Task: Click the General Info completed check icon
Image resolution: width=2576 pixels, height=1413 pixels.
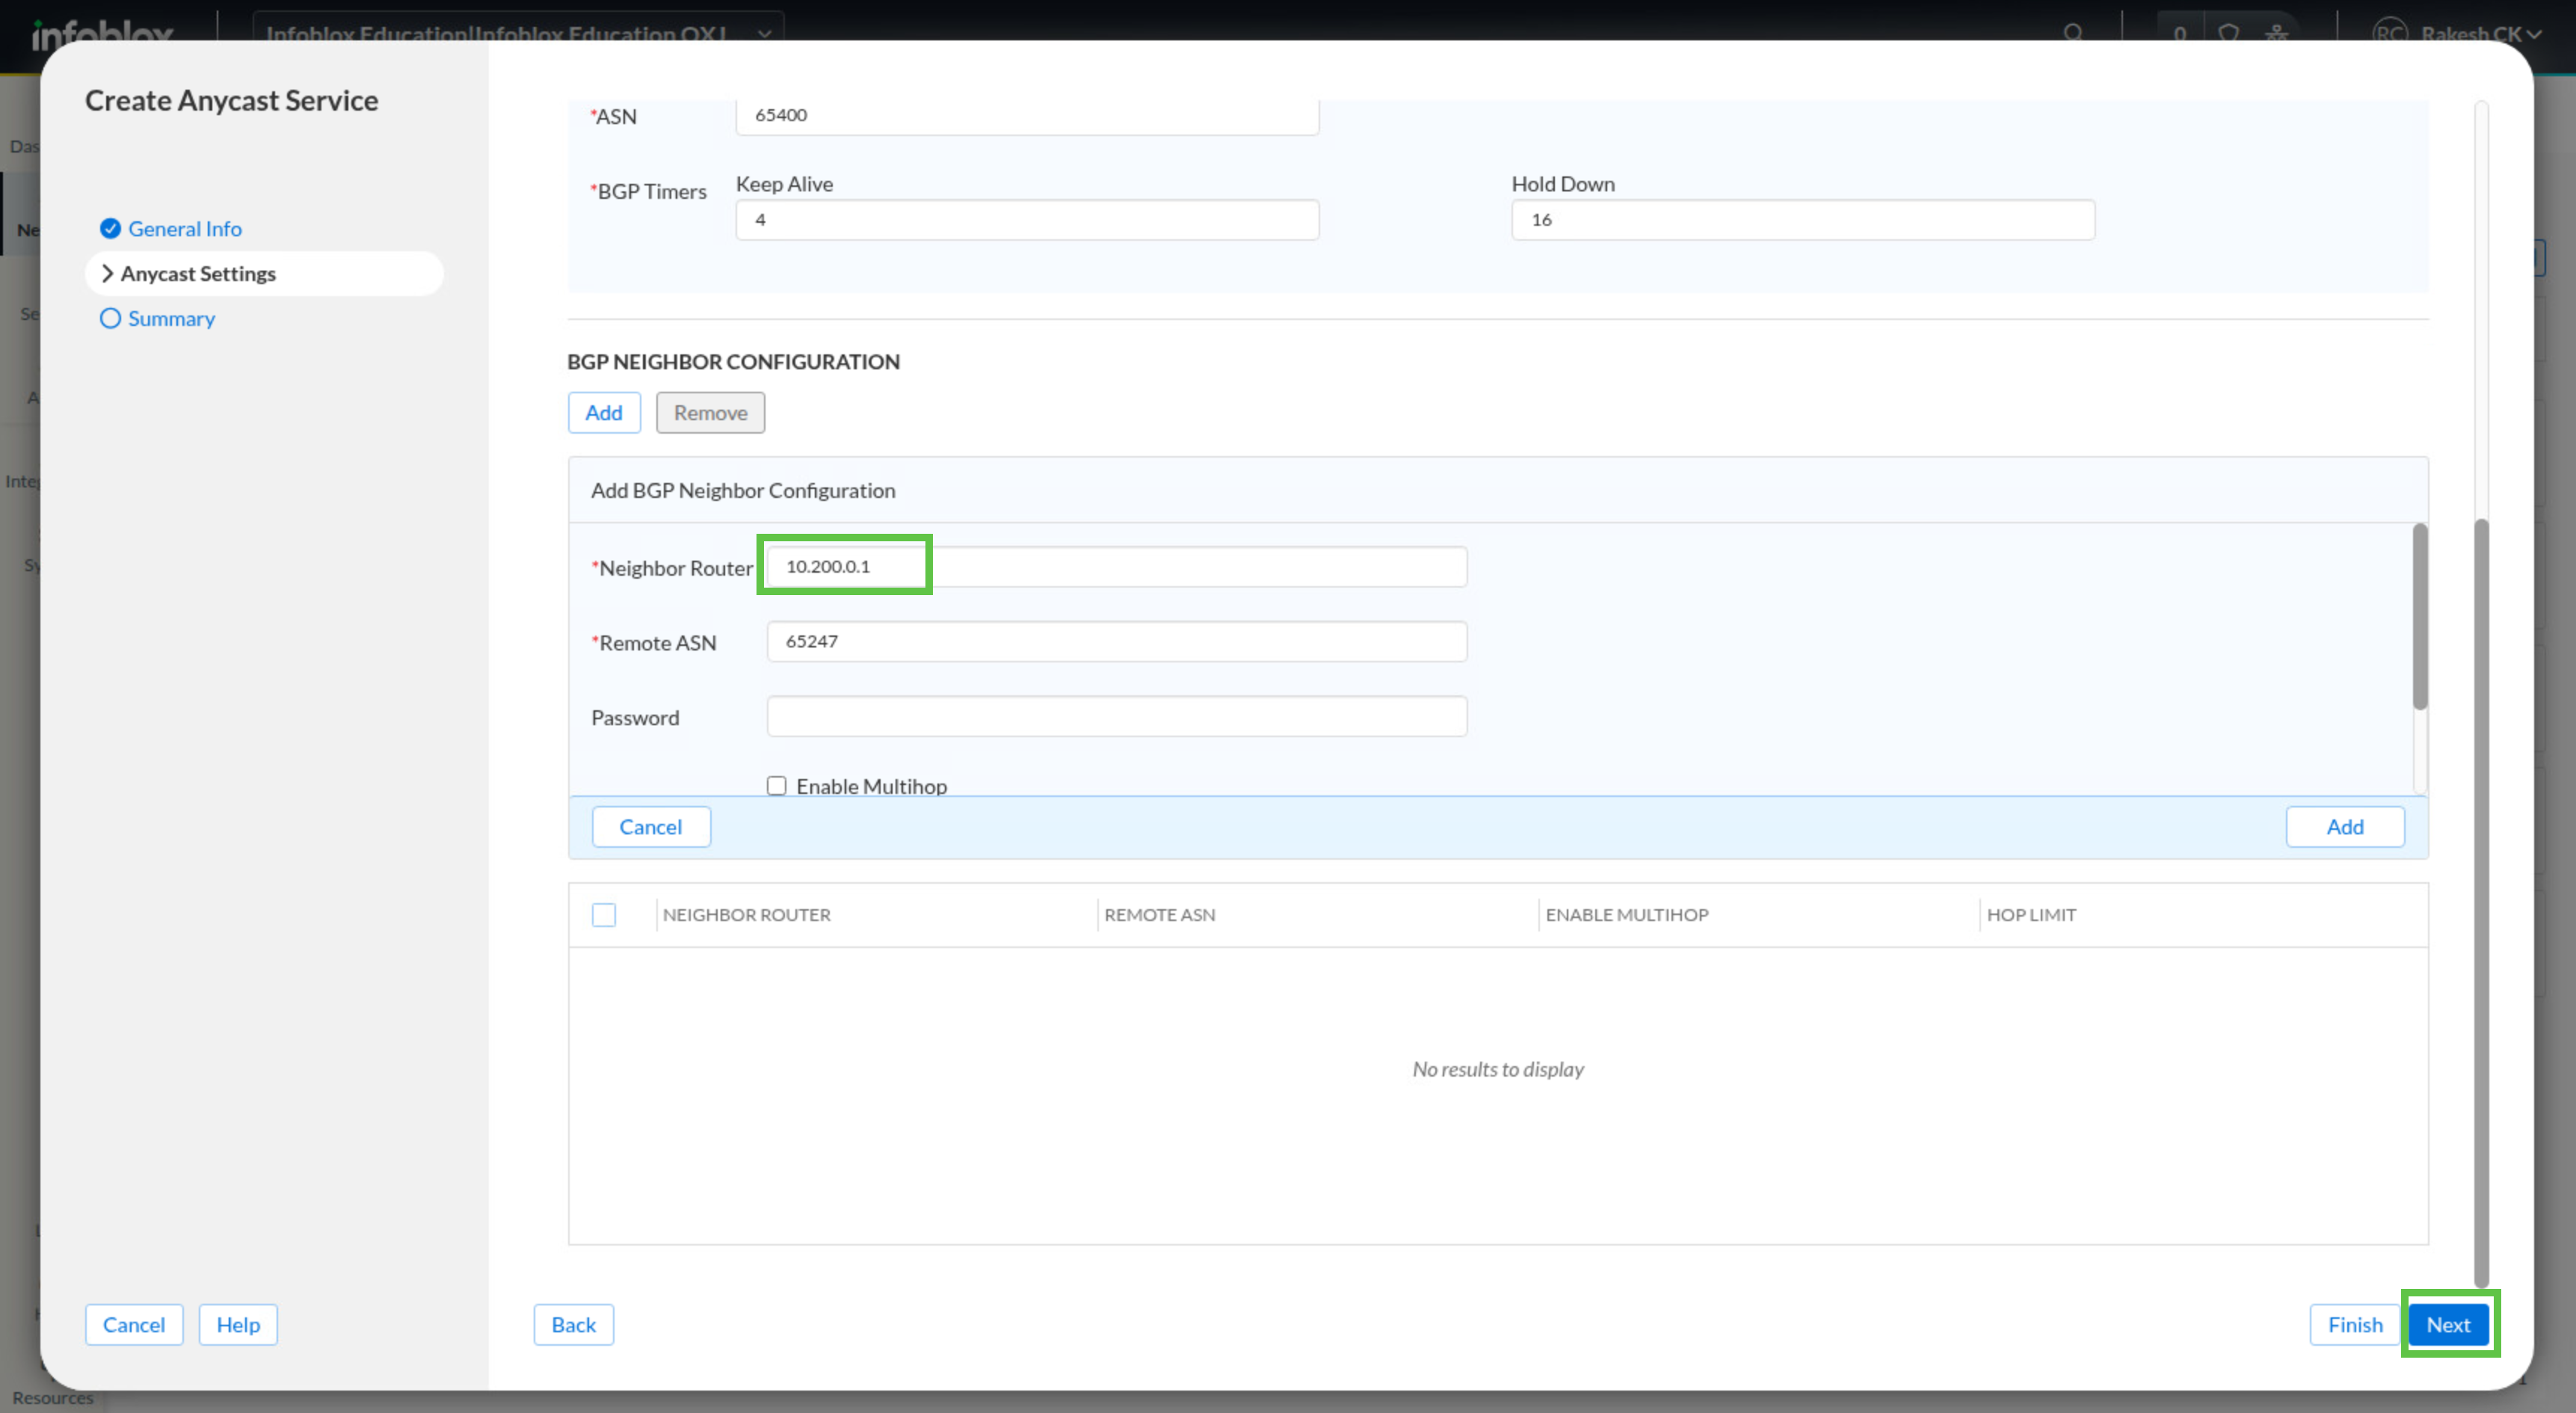Action: (111, 228)
